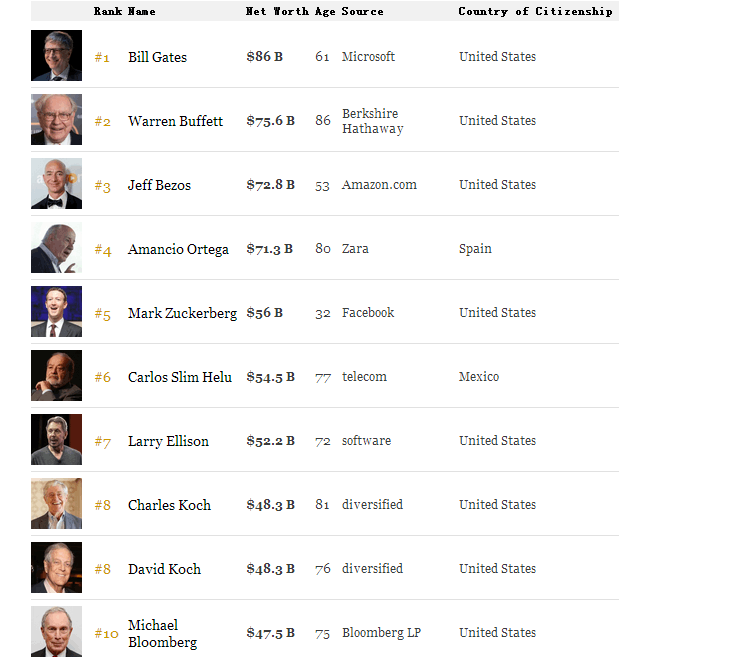Screen dimensions: 743x663
Task: Select the Amancio Ortega name
Action: point(178,249)
